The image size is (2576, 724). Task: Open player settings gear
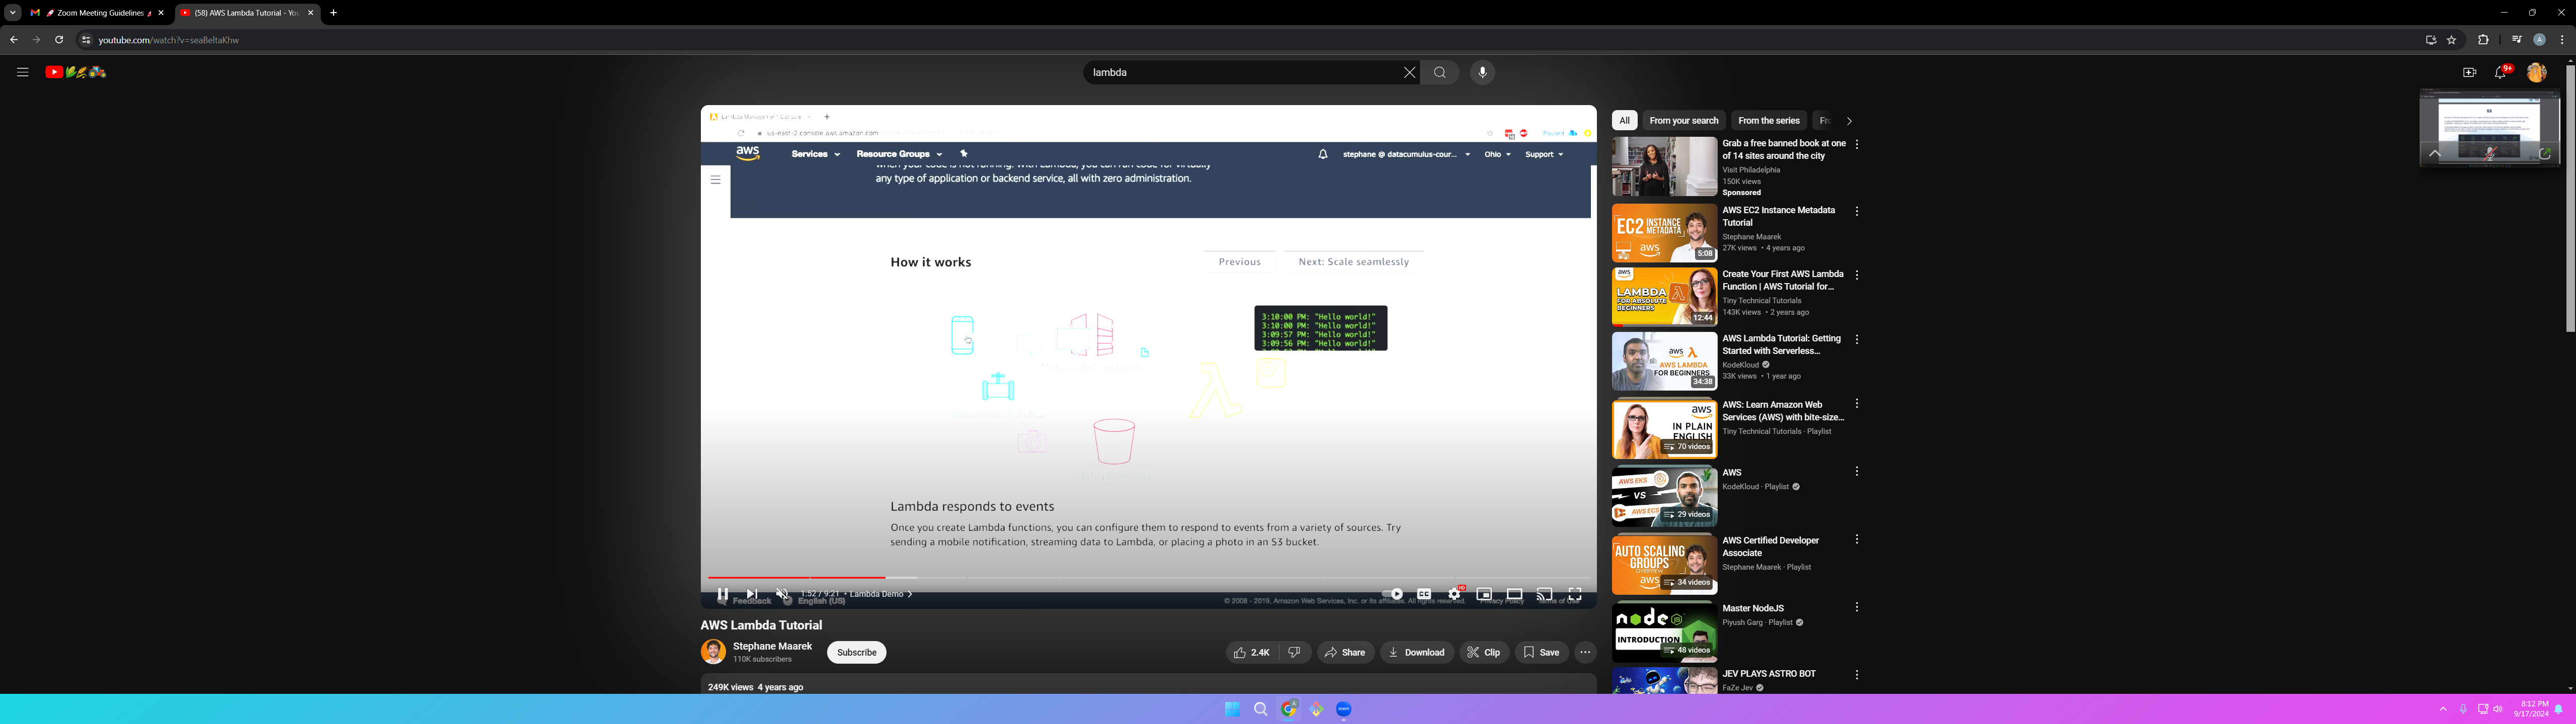[1454, 594]
